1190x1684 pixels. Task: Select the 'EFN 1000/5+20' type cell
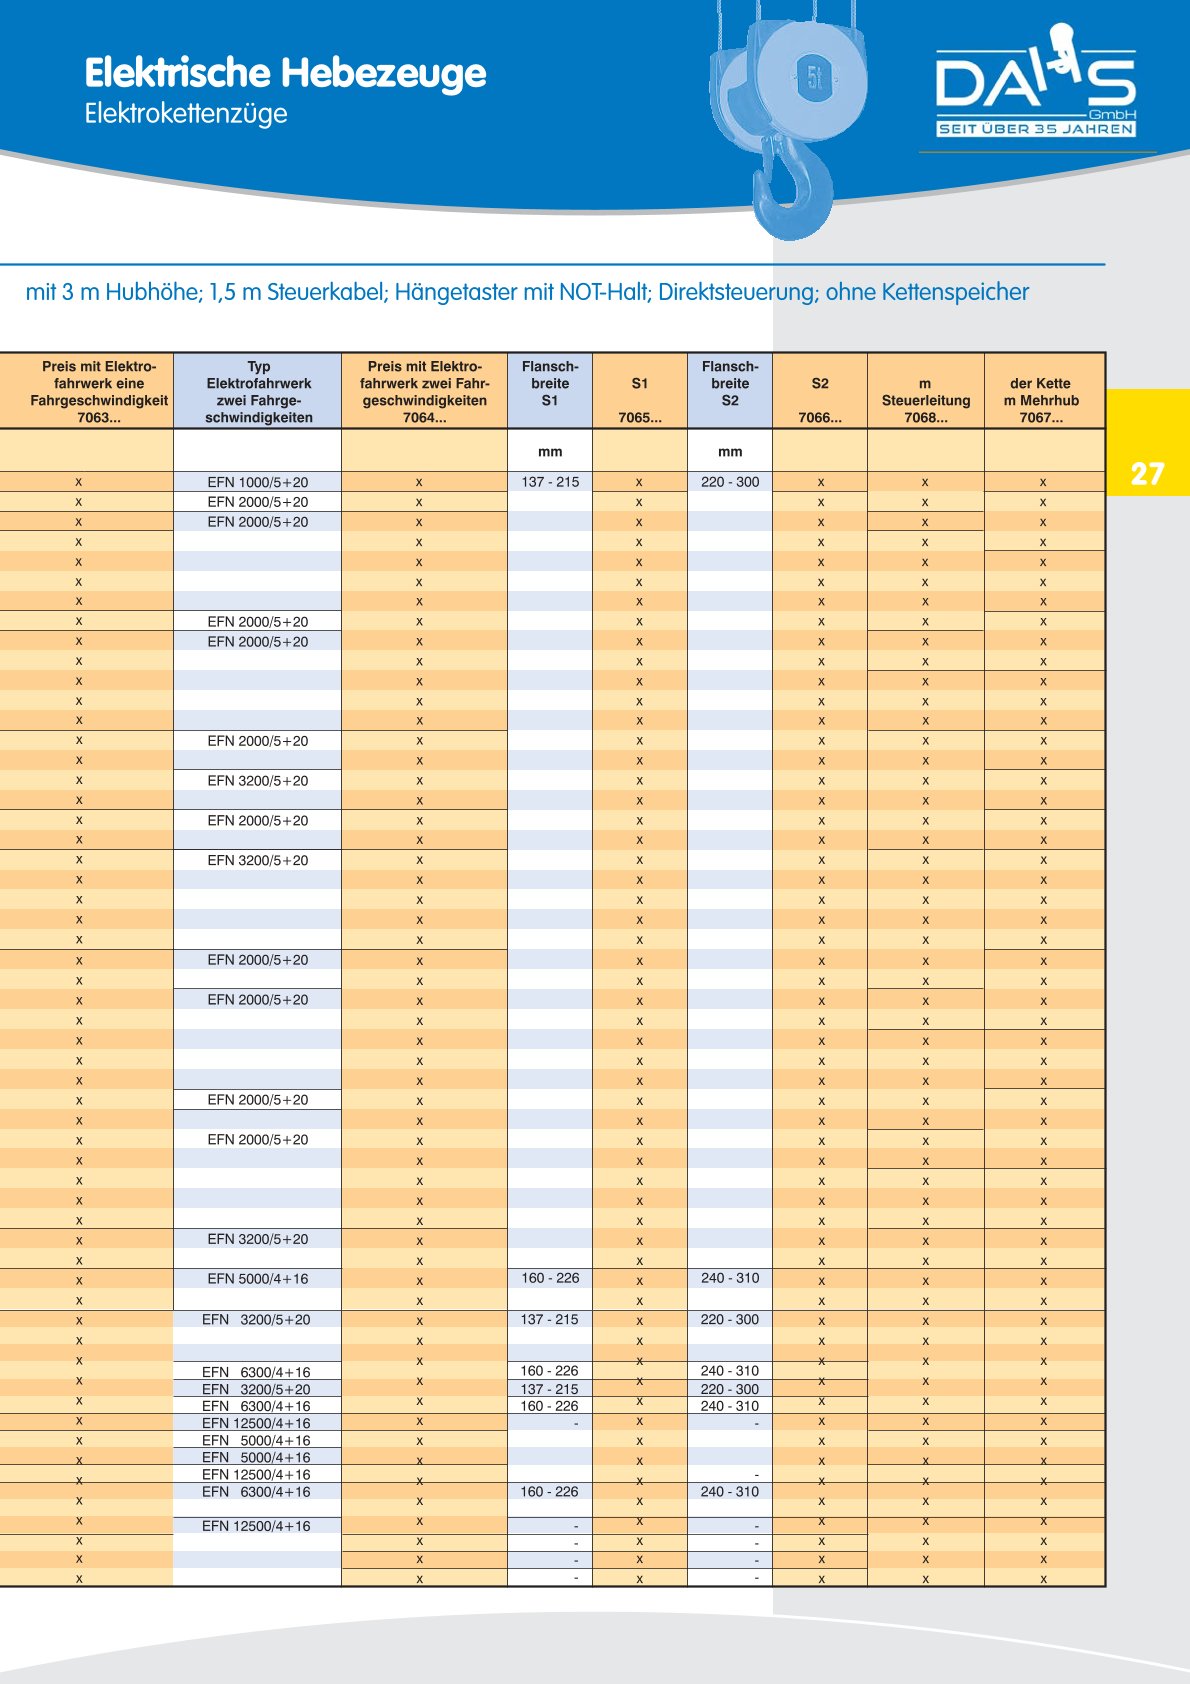pyautogui.click(x=258, y=482)
